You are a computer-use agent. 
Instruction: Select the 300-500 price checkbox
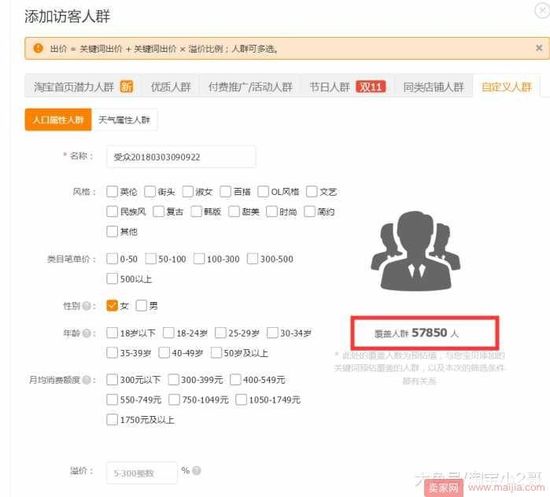tap(253, 259)
